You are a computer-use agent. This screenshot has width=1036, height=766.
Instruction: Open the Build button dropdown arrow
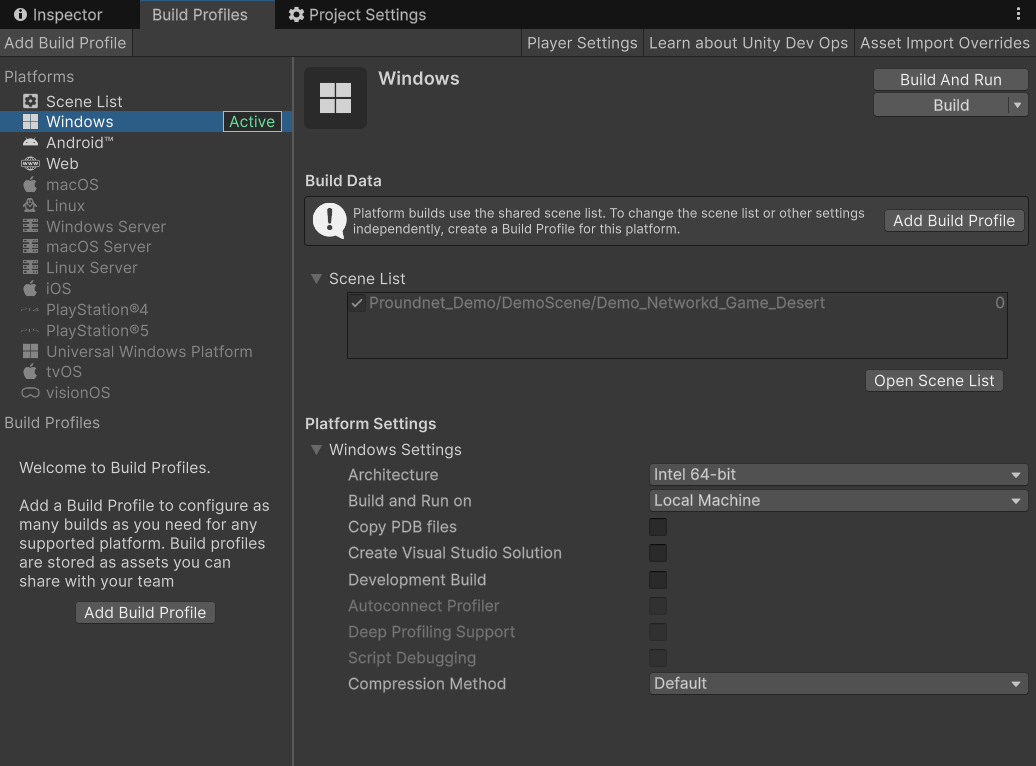[x=1018, y=105]
